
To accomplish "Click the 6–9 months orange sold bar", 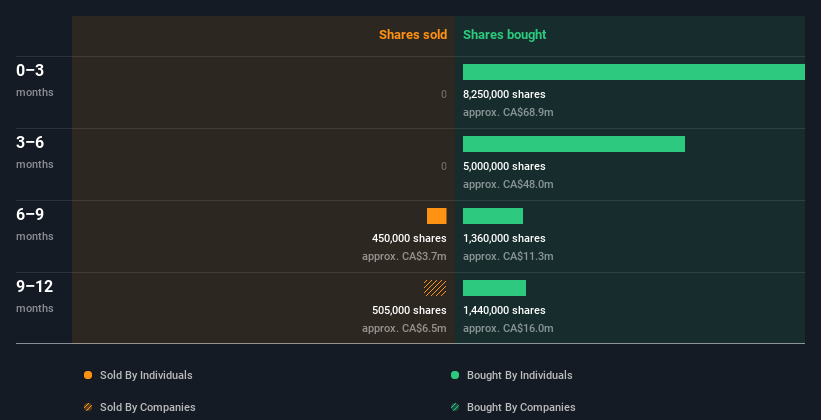I will click(436, 216).
